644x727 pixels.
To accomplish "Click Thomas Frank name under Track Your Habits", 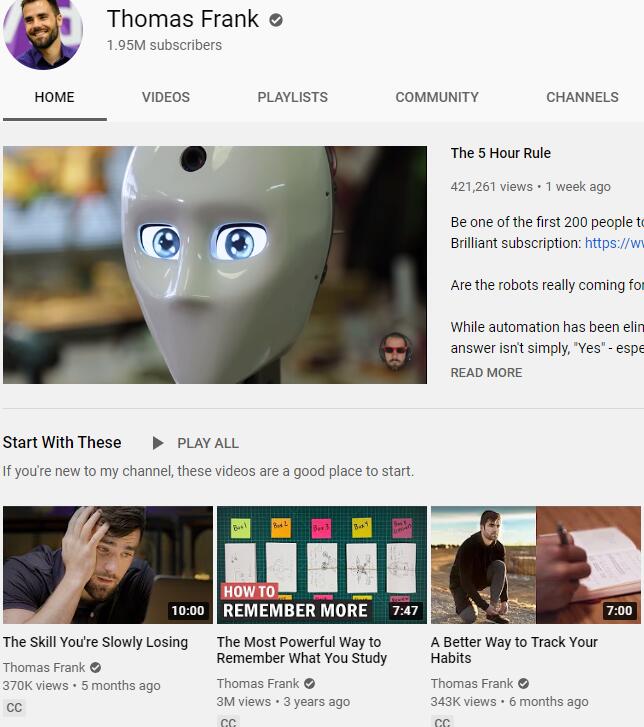I will click(472, 684).
